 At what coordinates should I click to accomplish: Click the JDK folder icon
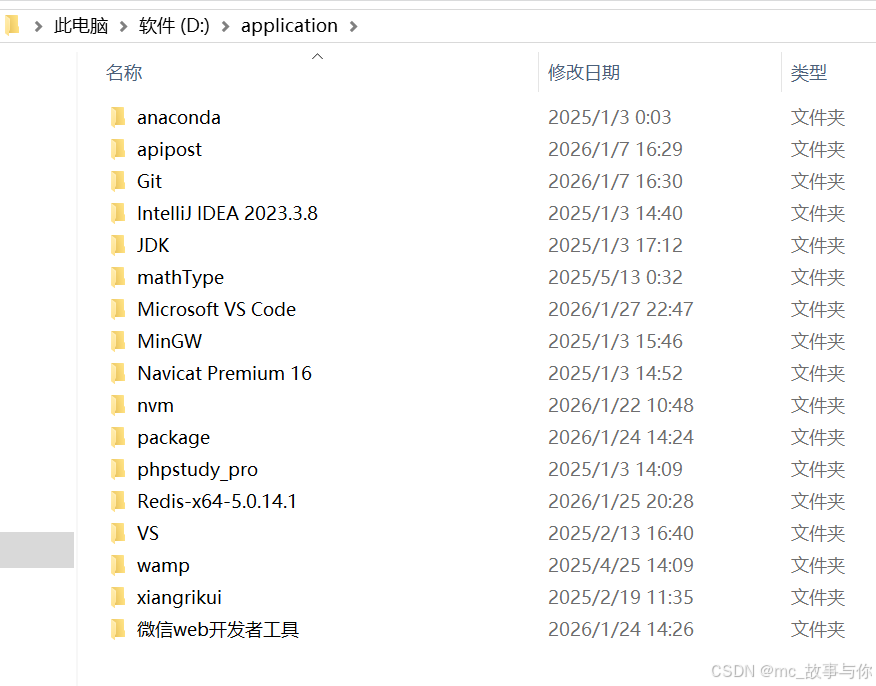point(118,245)
